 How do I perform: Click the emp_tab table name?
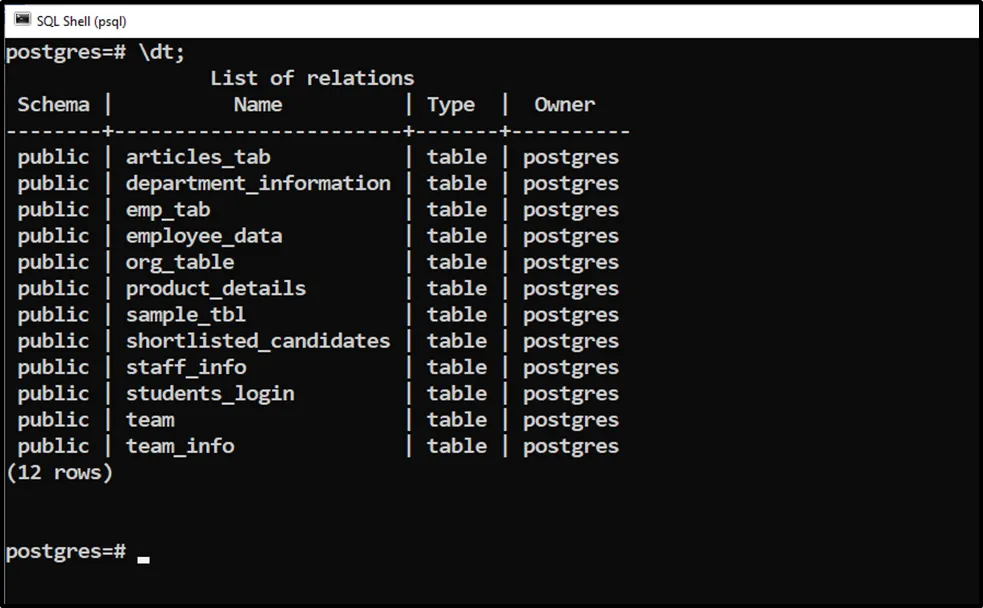168,210
